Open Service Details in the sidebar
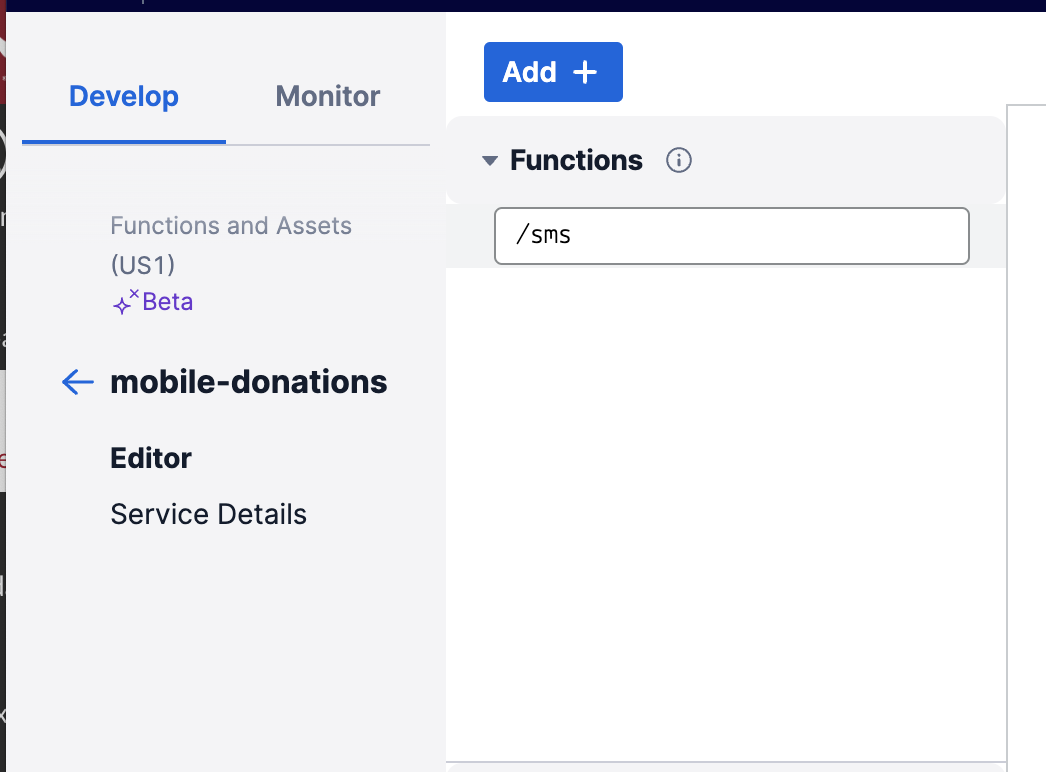 click(208, 514)
